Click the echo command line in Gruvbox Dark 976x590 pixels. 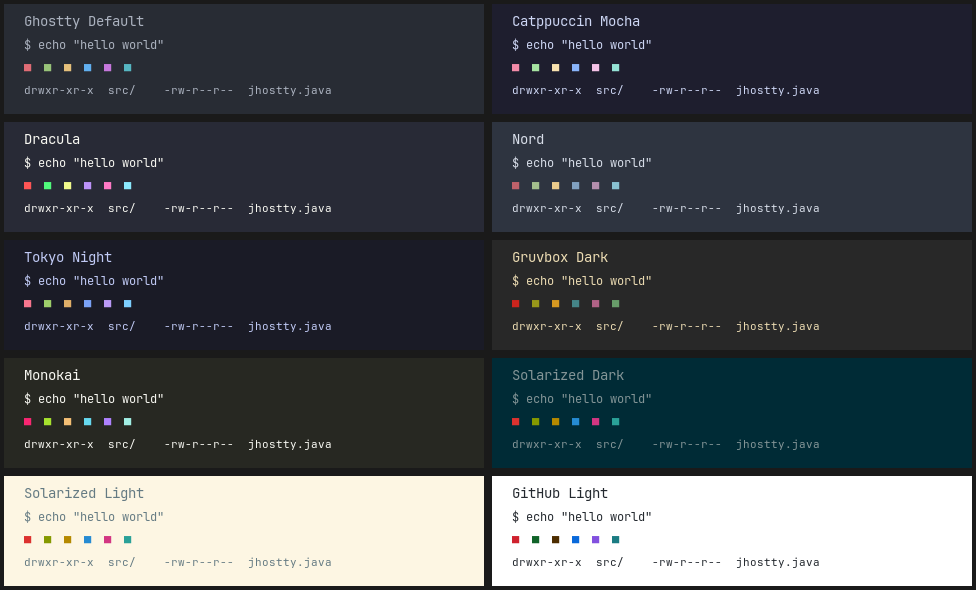[x=582, y=281]
